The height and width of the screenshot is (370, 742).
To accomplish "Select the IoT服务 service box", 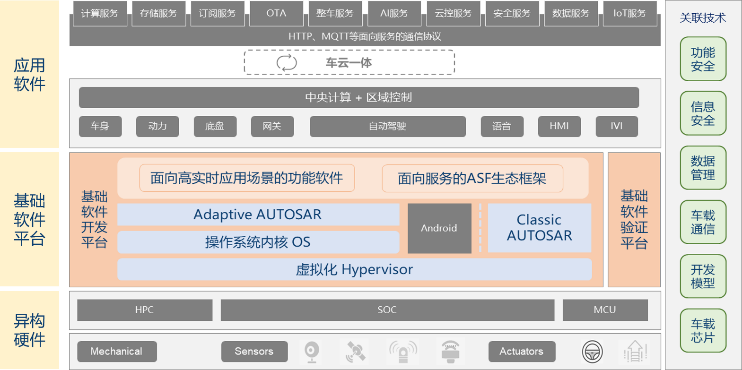I will coord(630,13).
